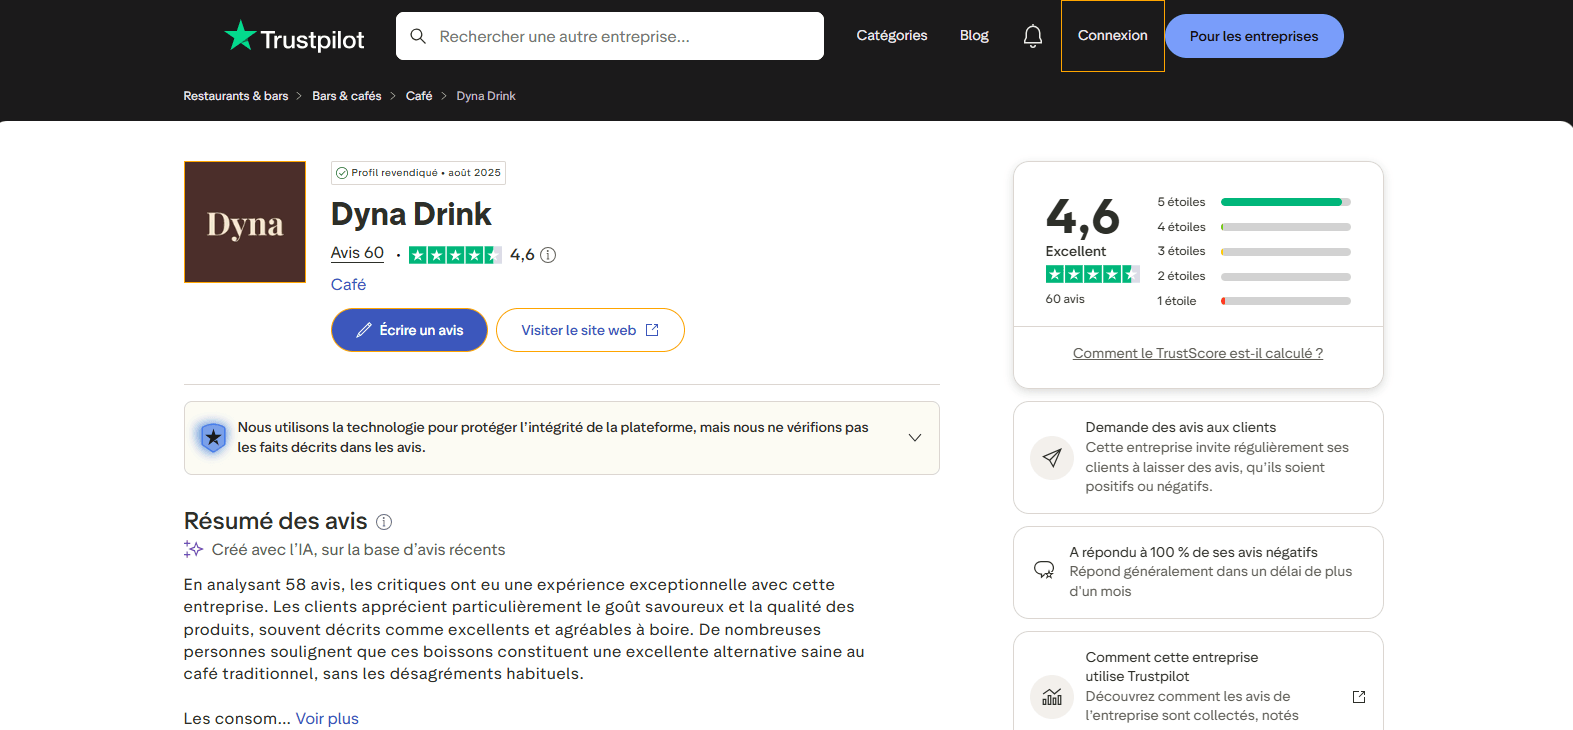Click the blue shield star icon
The height and width of the screenshot is (730, 1573).
[213, 437]
